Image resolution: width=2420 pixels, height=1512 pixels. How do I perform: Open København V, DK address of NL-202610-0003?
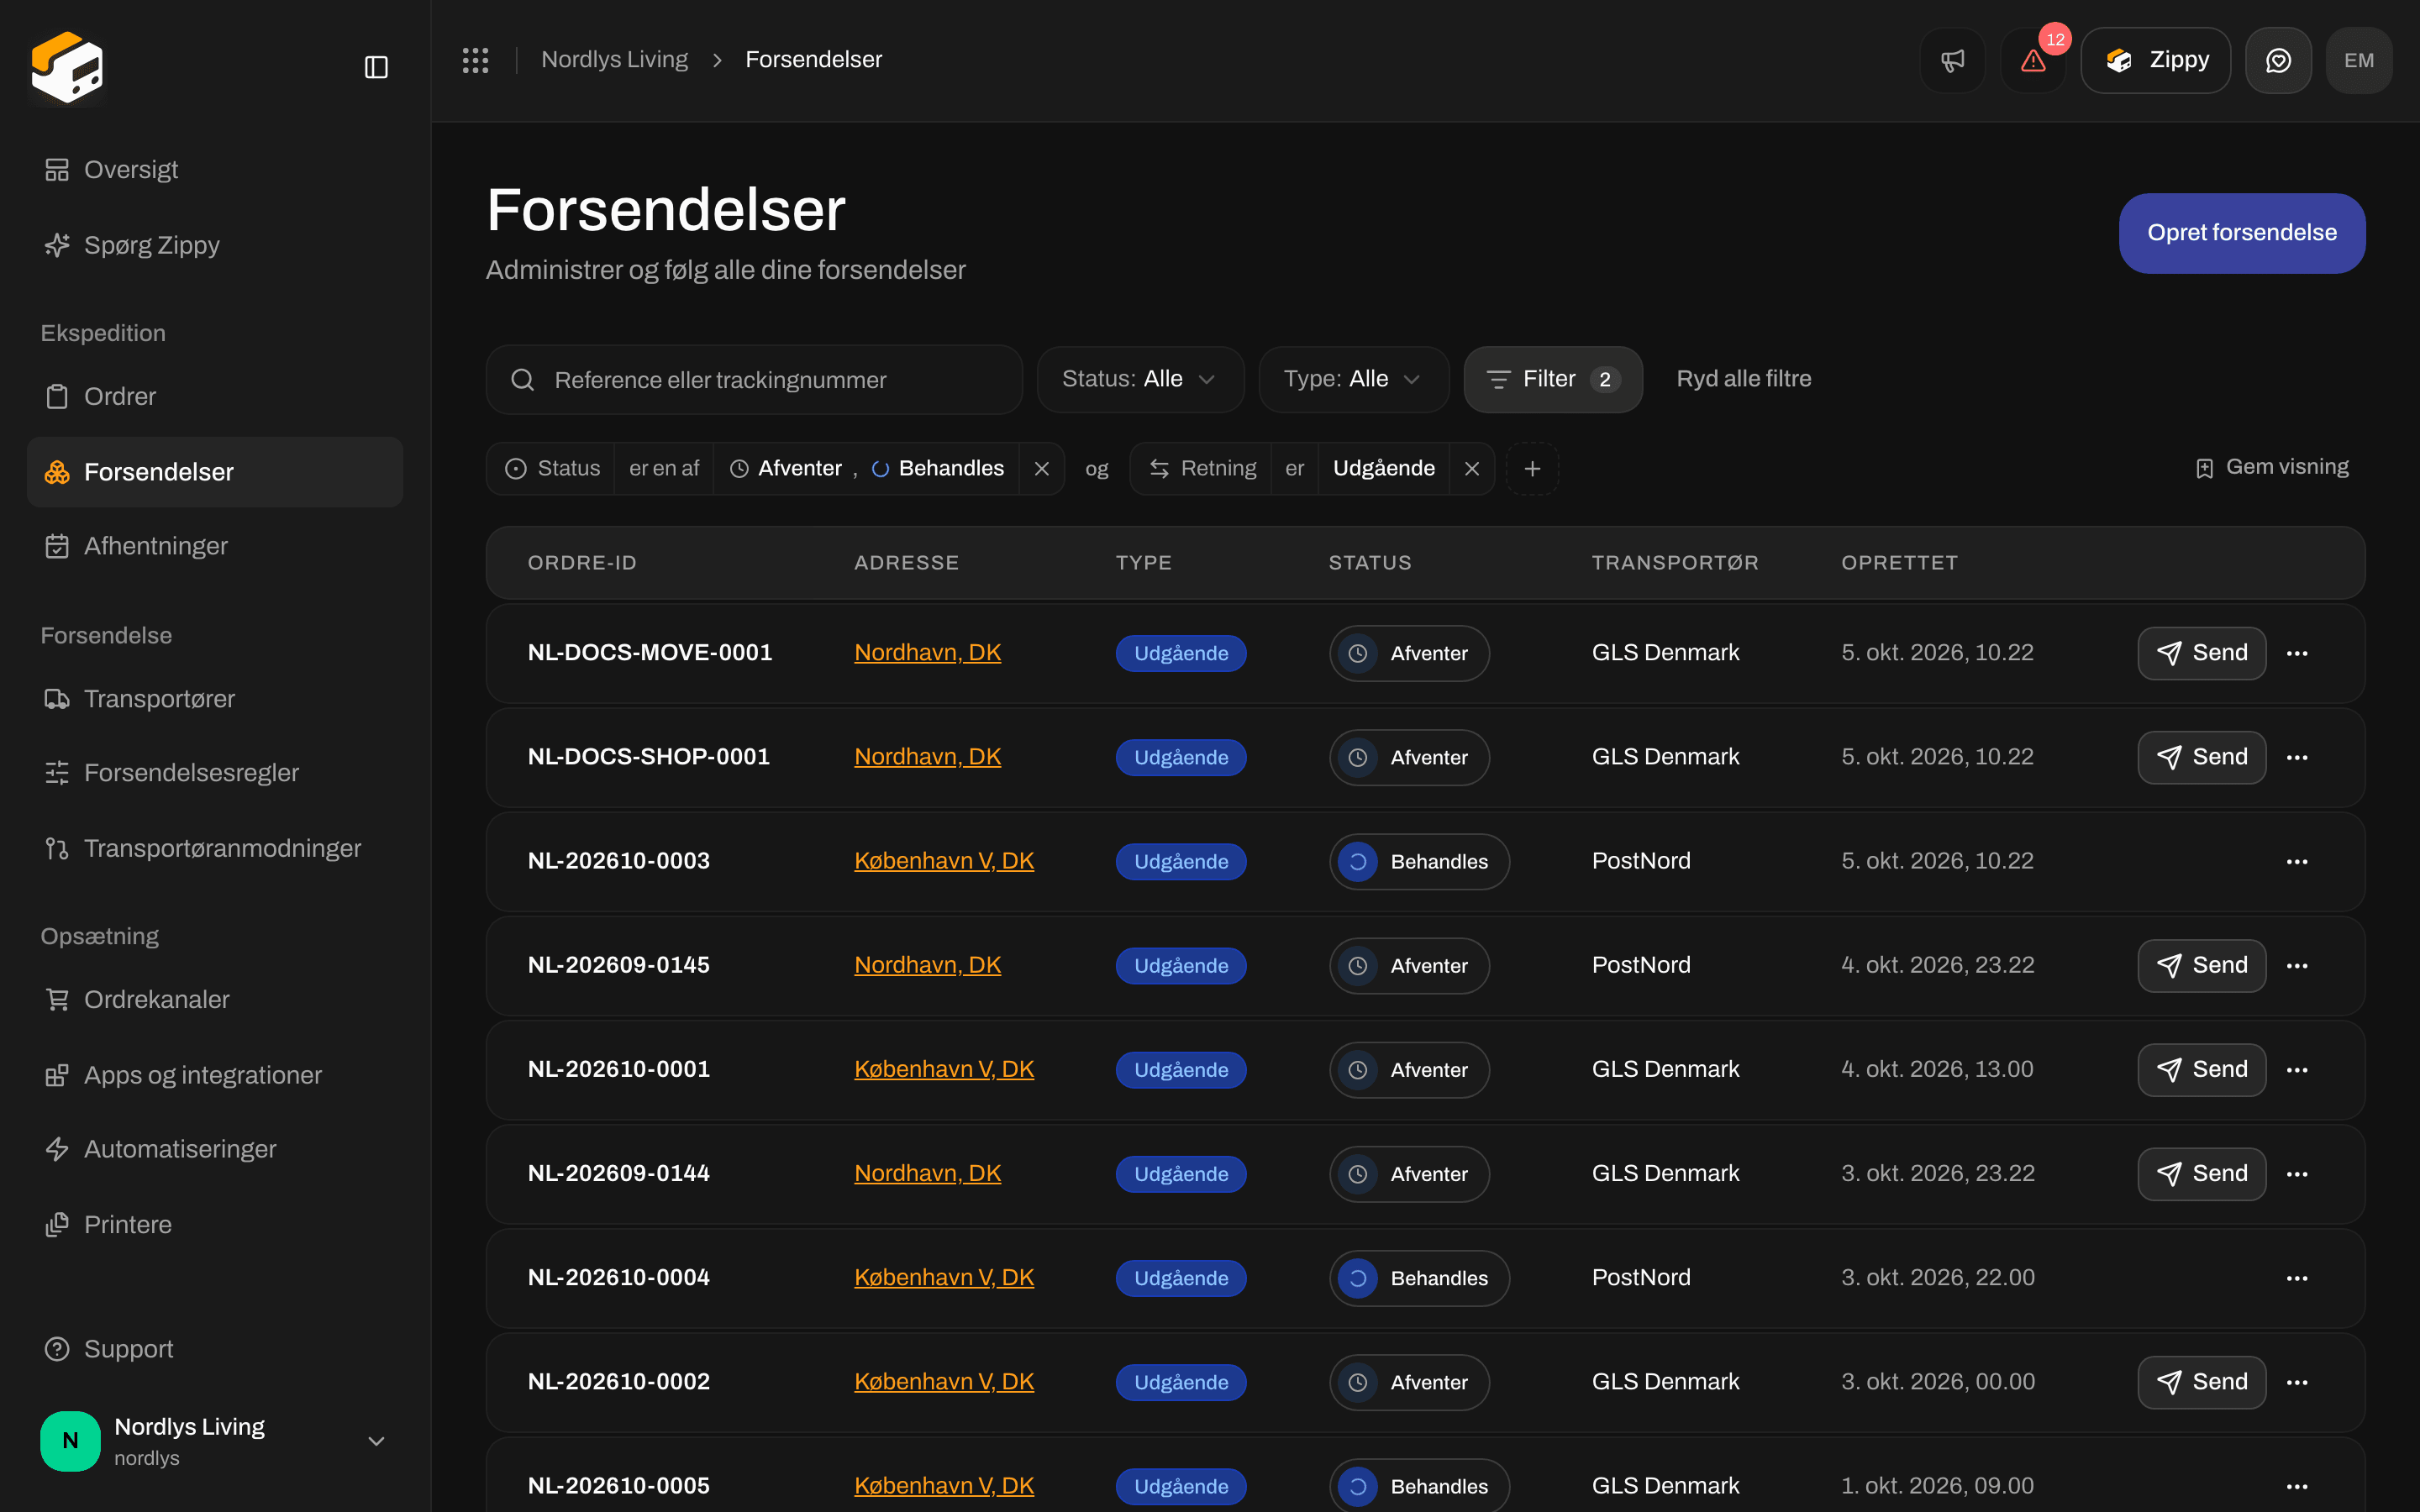943,861
